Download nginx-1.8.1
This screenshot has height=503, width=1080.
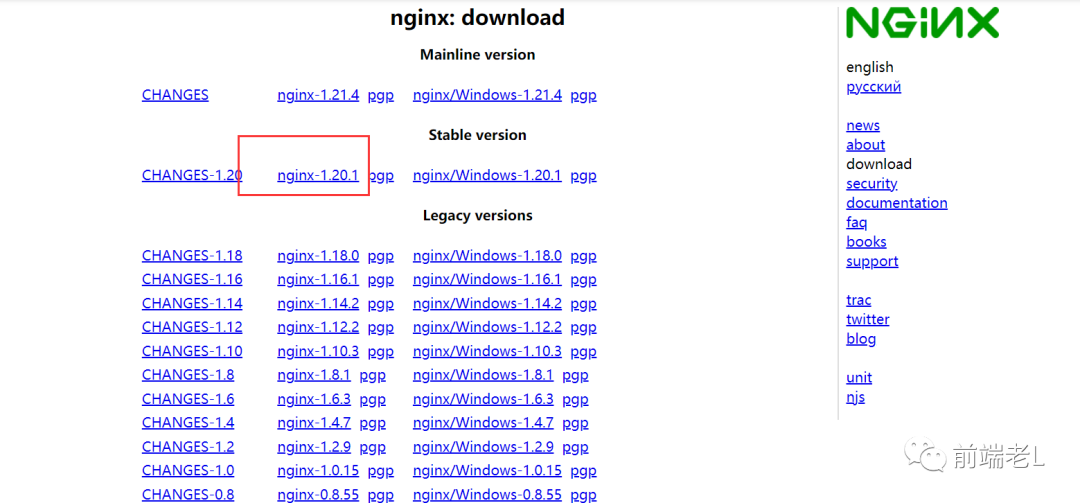tap(314, 375)
